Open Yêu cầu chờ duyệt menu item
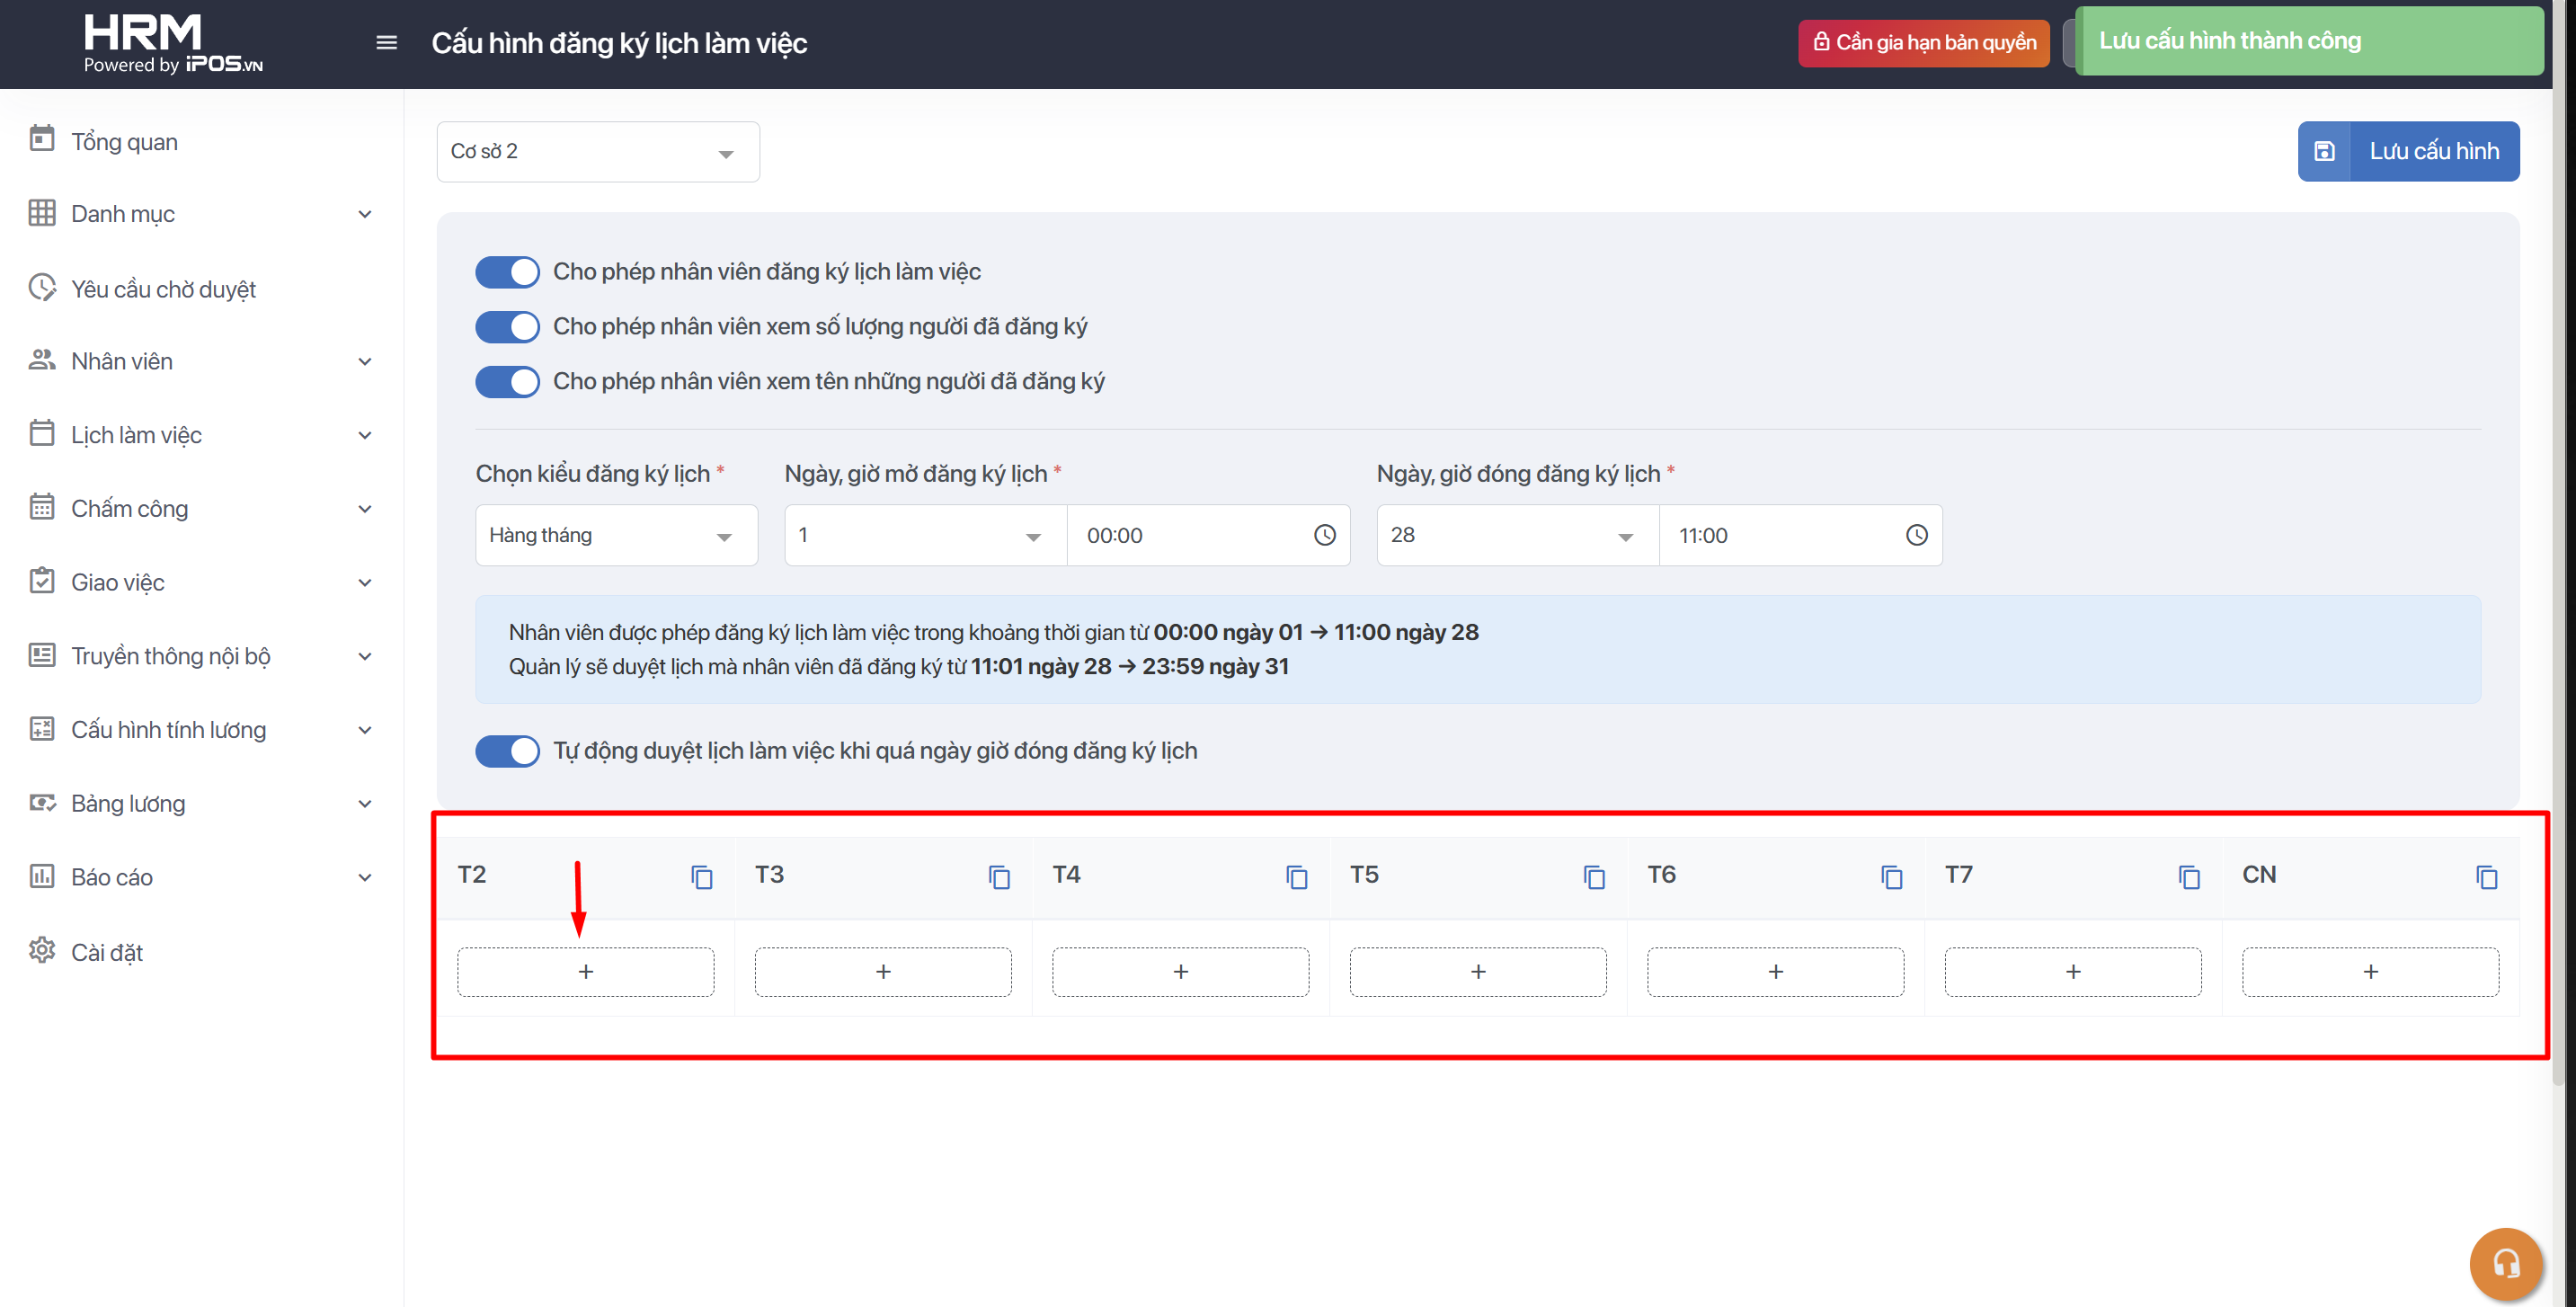The height and width of the screenshot is (1307, 2576). 163,289
